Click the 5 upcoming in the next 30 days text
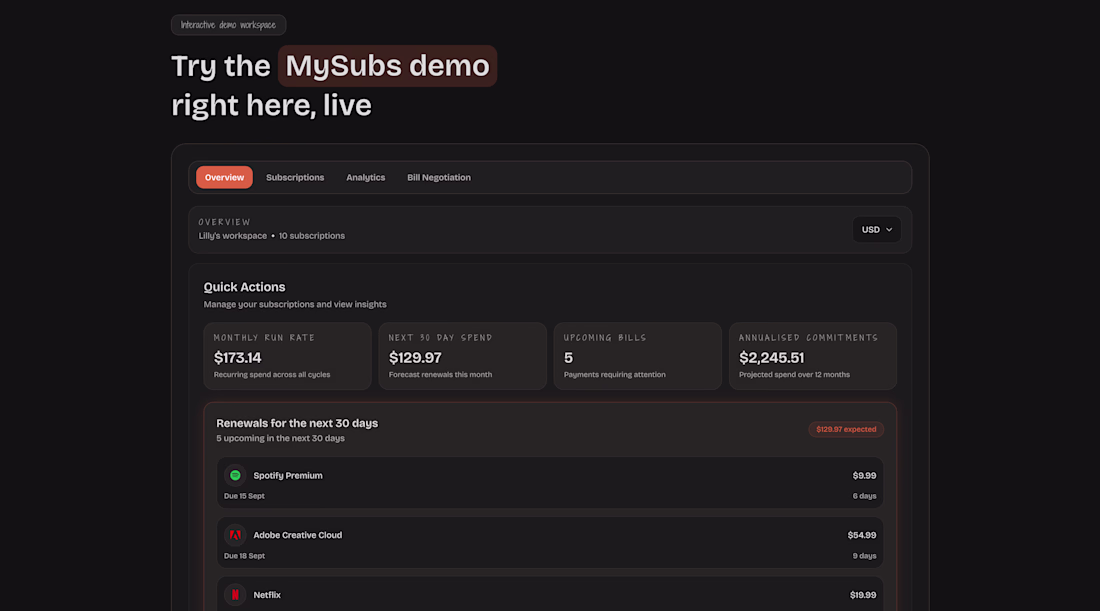 (x=280, y=438)
